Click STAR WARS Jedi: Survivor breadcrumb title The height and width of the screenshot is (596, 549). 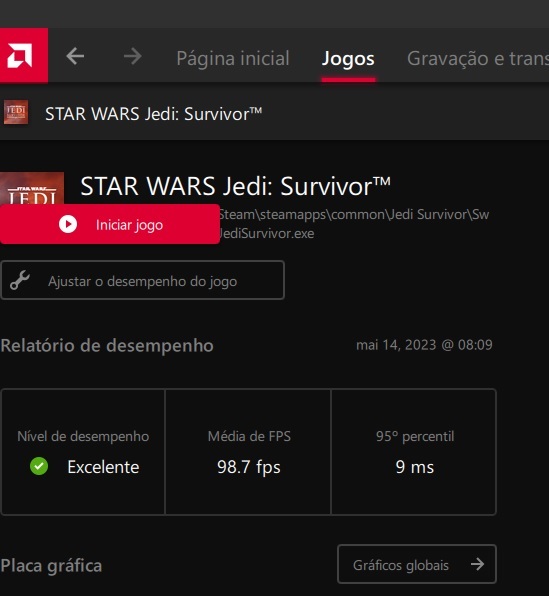[154, 114]
